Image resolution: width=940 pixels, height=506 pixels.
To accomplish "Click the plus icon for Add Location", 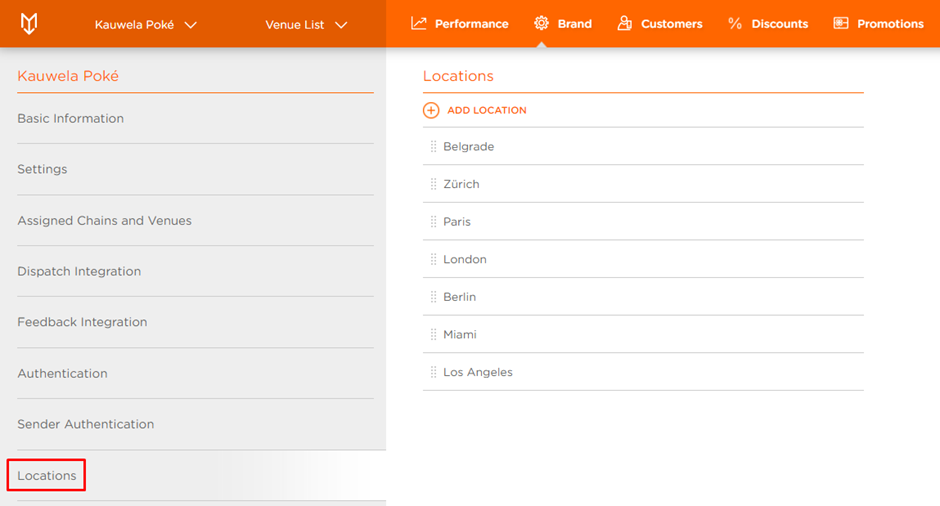I will click(431, 110).
